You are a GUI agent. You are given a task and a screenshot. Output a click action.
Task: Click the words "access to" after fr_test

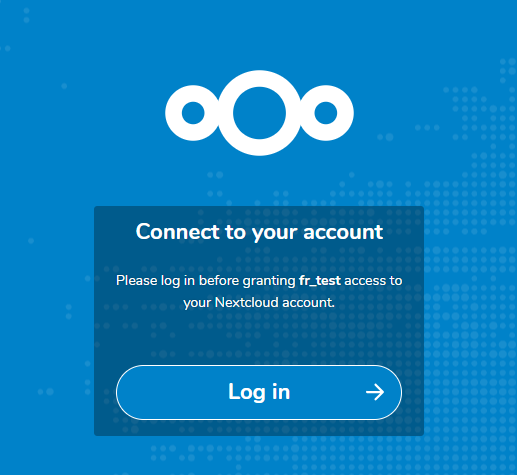coord(373,281)
